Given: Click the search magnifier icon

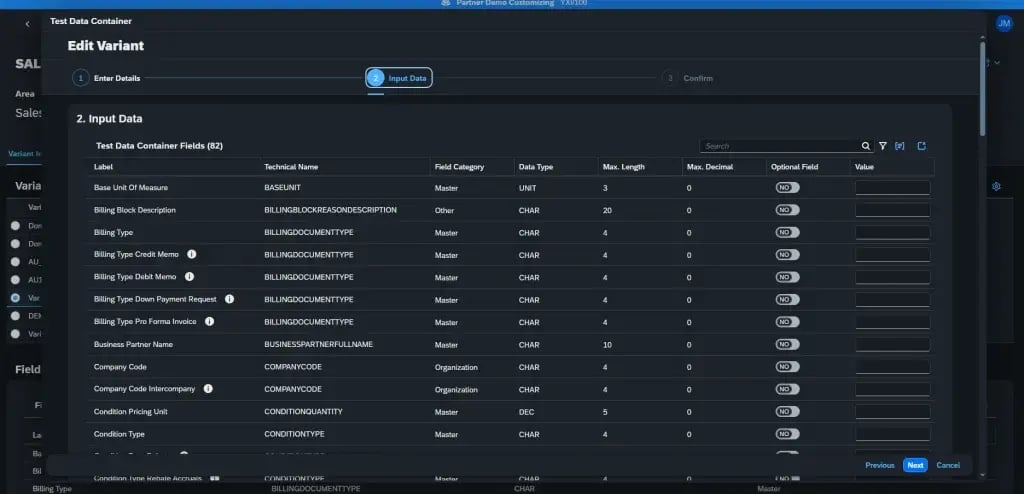Looking at the screenshot, I should (x=866, y=146).
